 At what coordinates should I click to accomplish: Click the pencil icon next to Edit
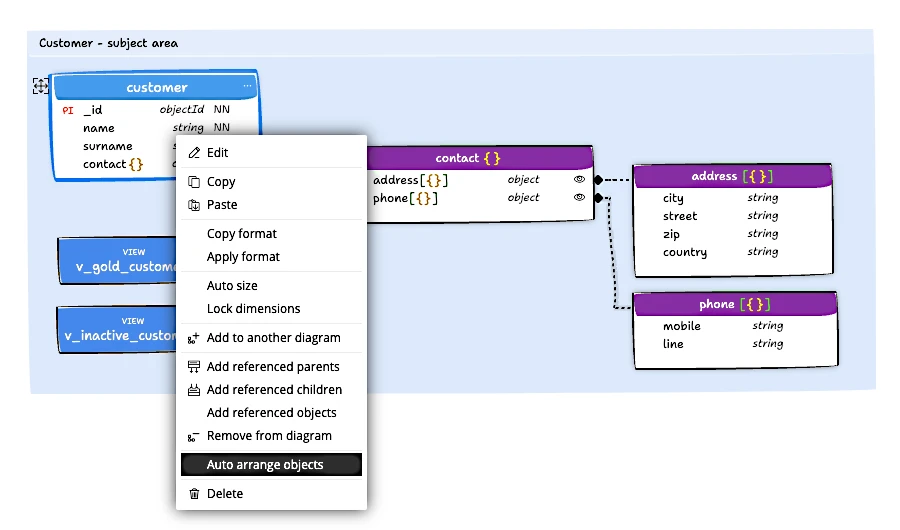(194, 153)
